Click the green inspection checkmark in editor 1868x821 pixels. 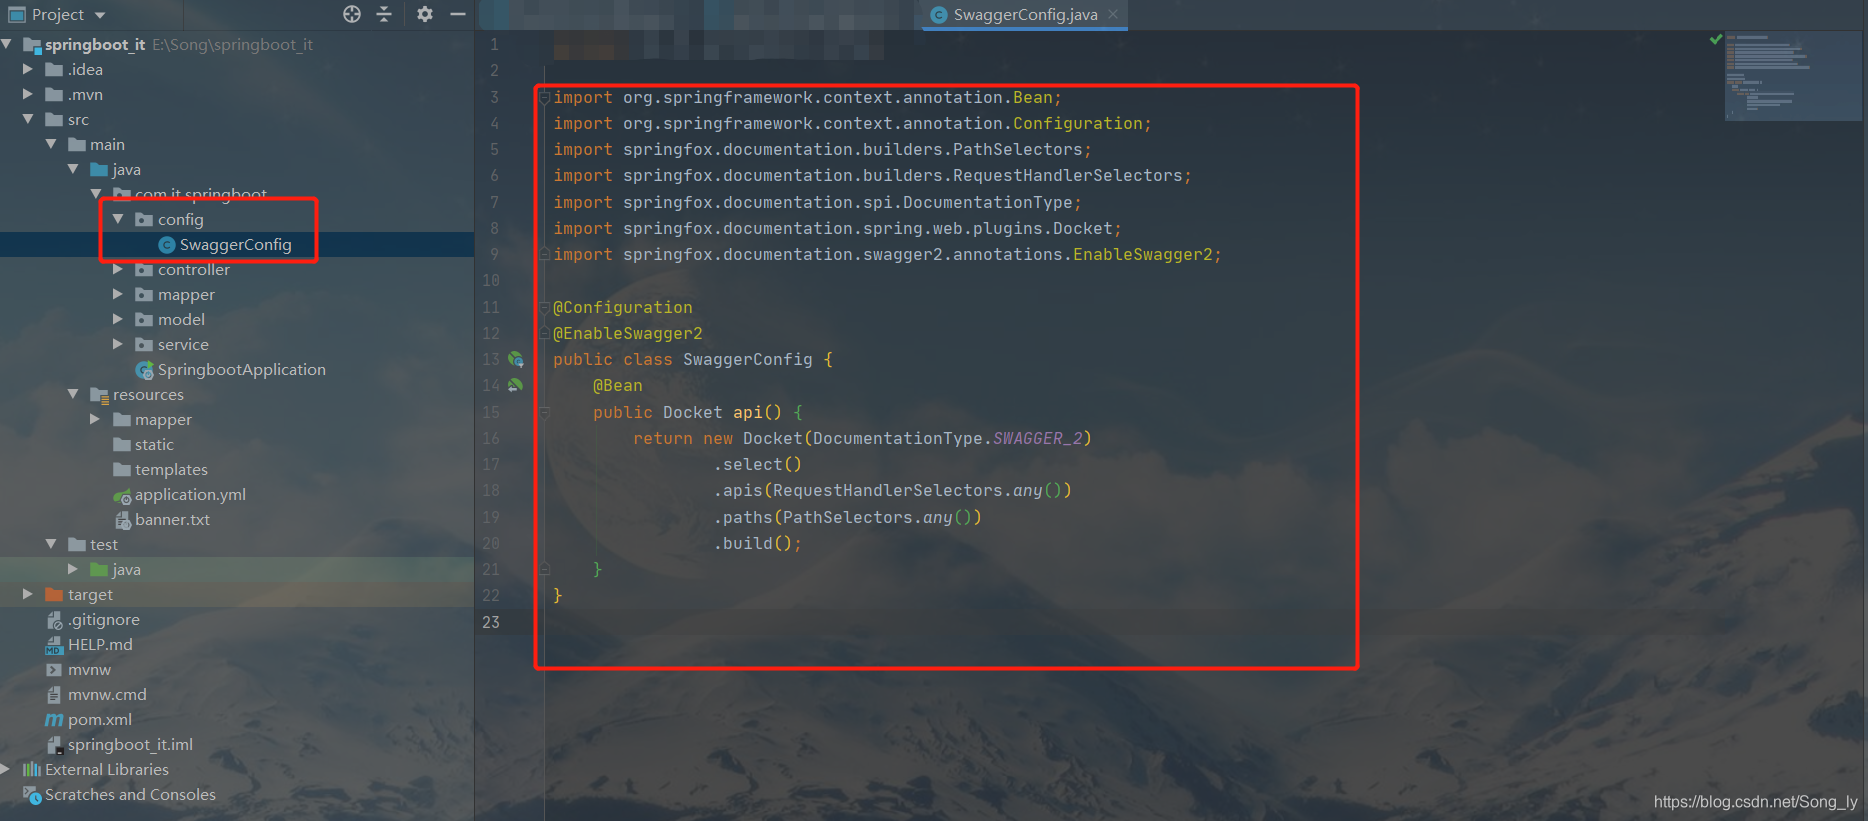coord(1716,39)
